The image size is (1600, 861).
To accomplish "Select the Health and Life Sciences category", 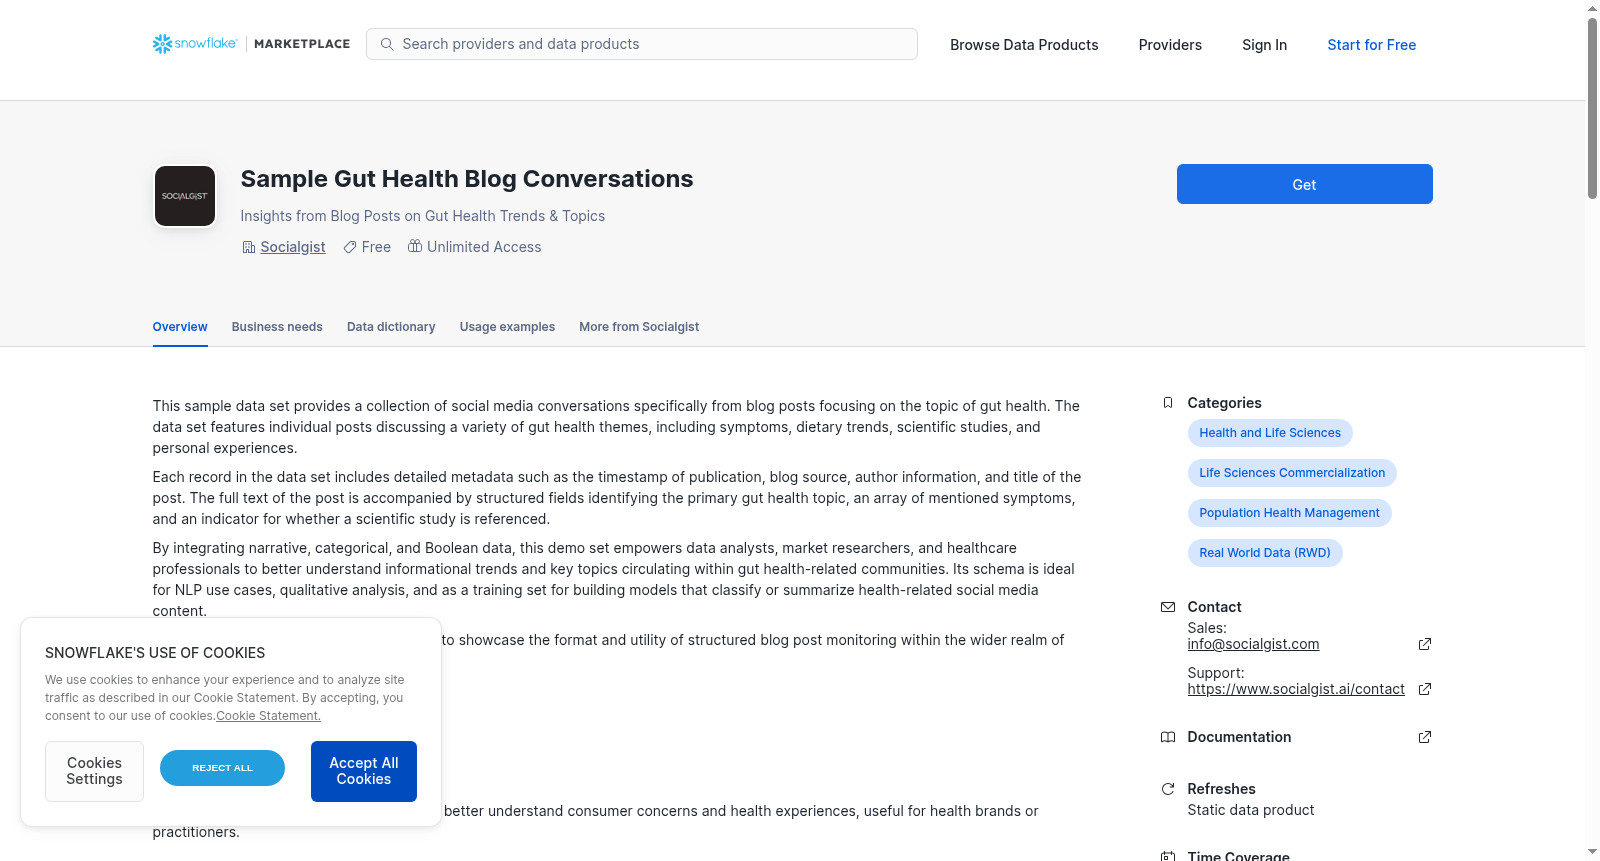I will [1270, 433].
